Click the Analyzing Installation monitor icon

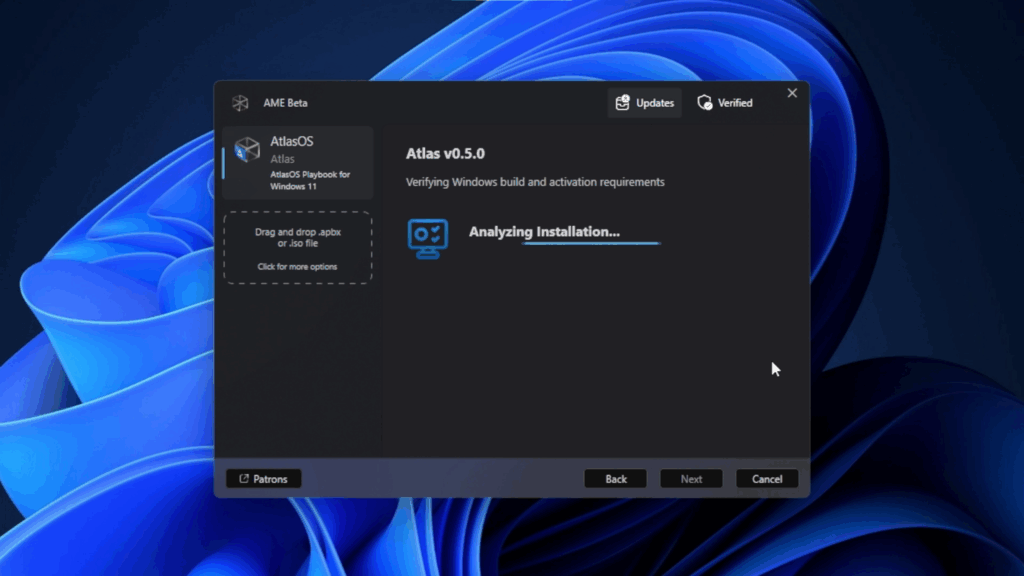(428, 237)
